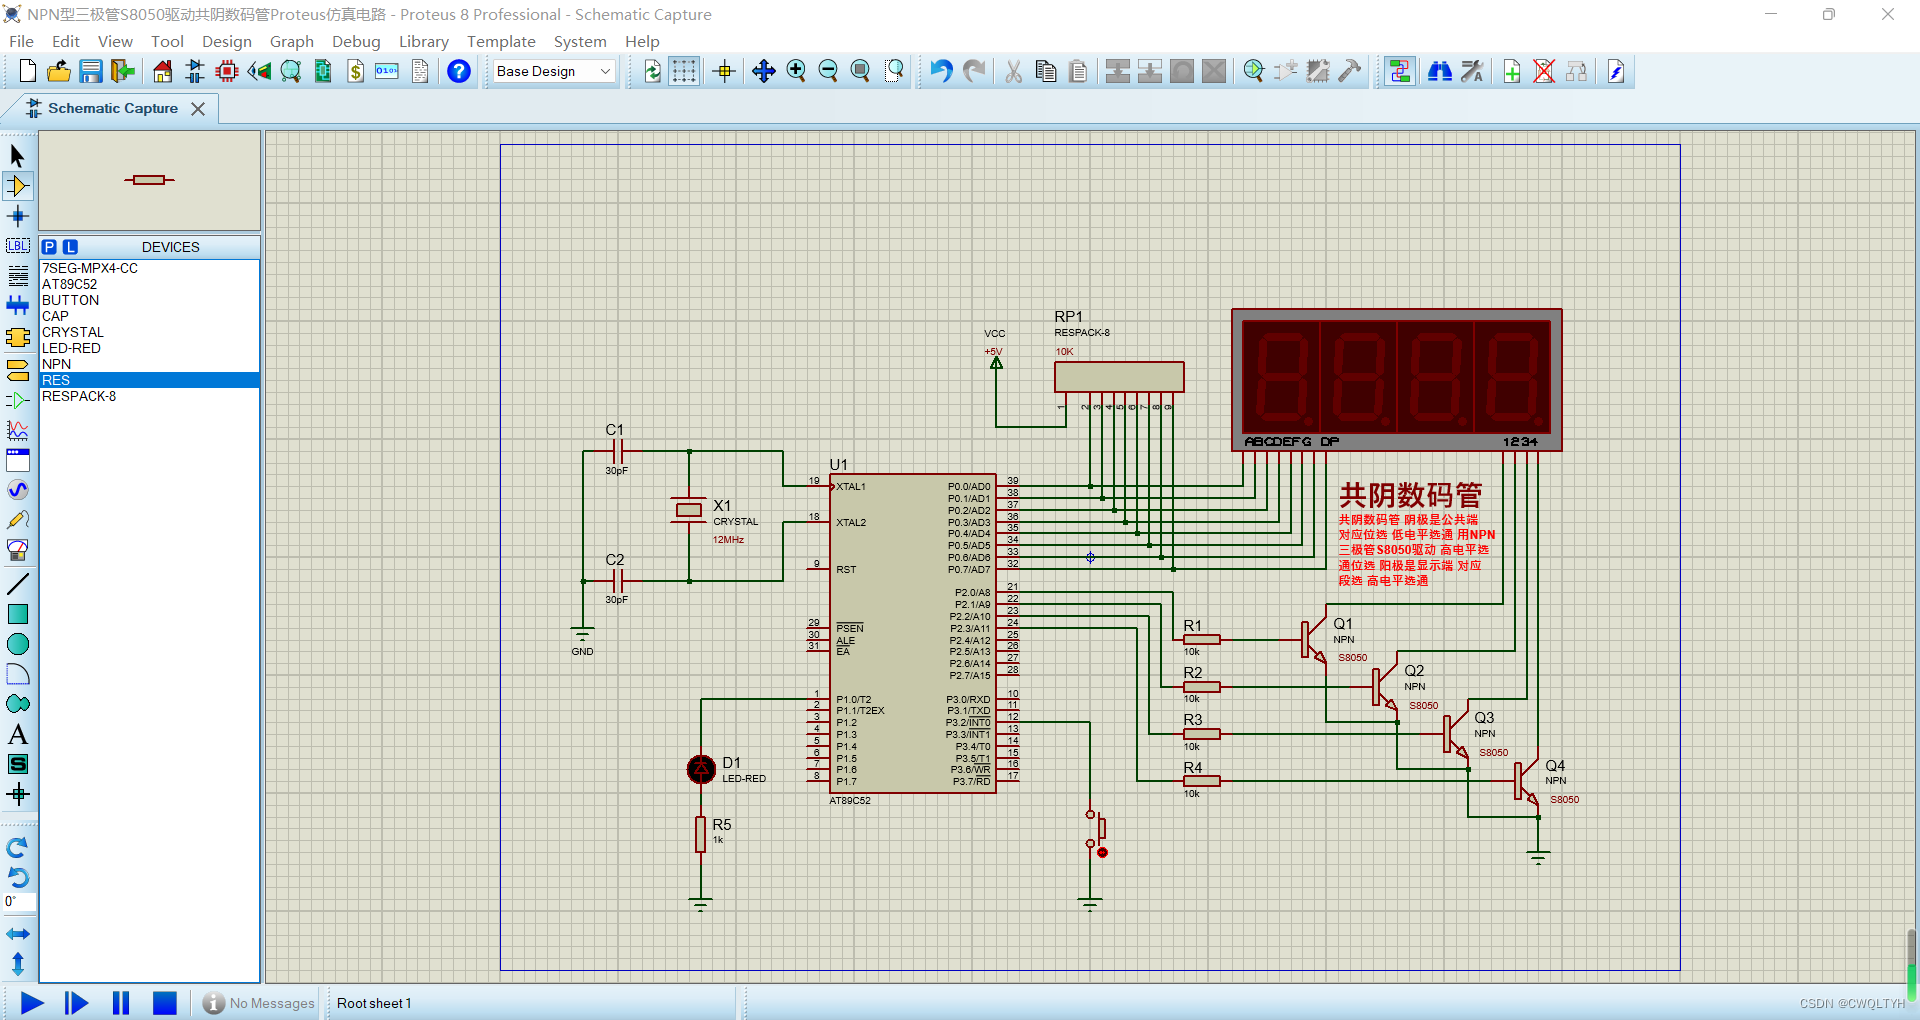The height and width of the screenshot is (1020, 1920).
Task: Flip component vertically (Y-mirror)
Action: click(x=17, y=964)
